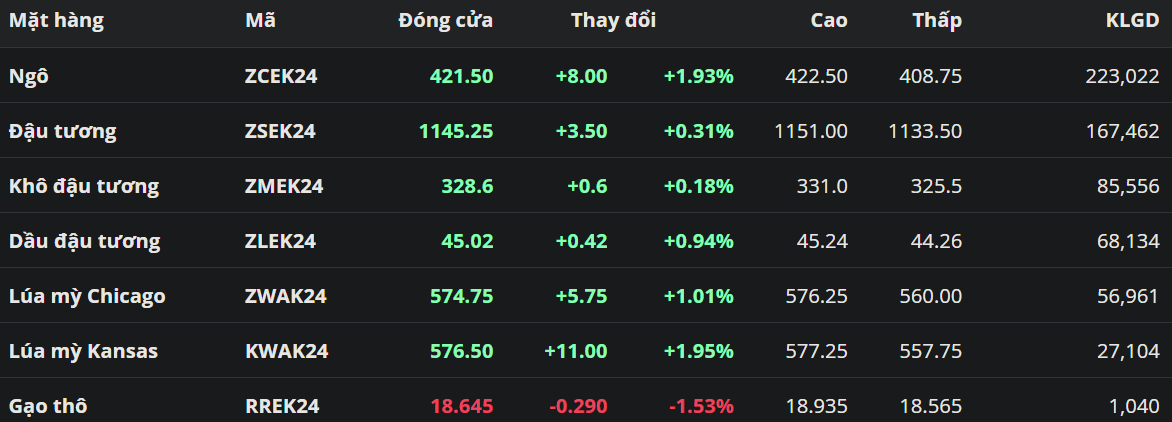
Task: Click the Gạo thô commodity name
Action: 48,406
